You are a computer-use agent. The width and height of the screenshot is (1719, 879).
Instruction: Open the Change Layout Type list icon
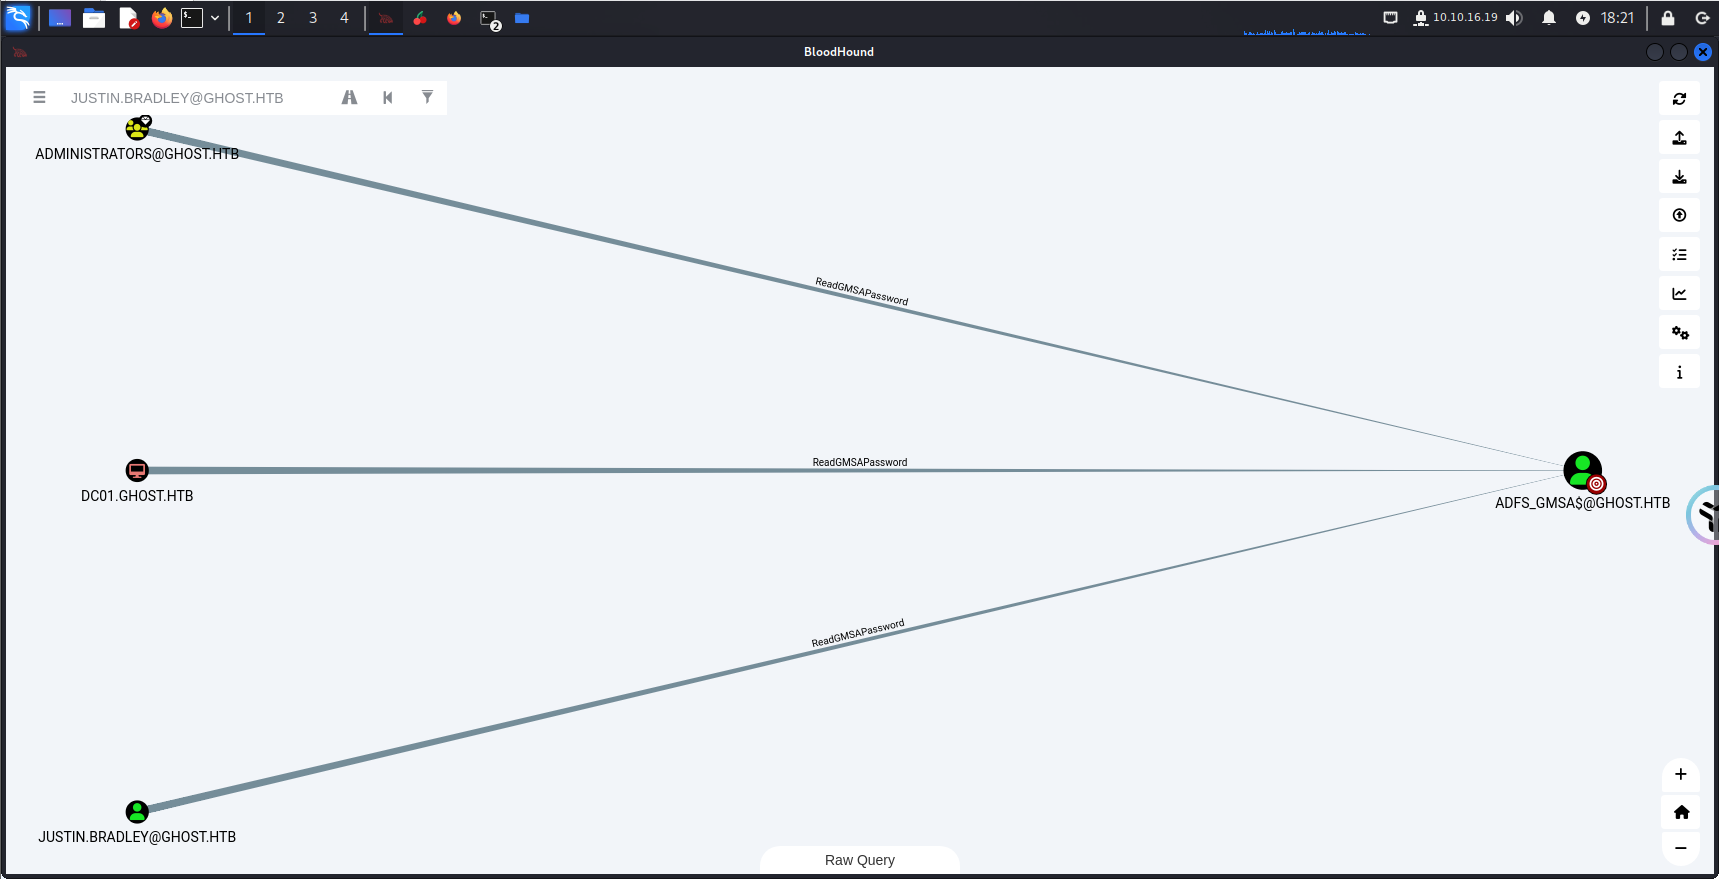point(1679,255)
